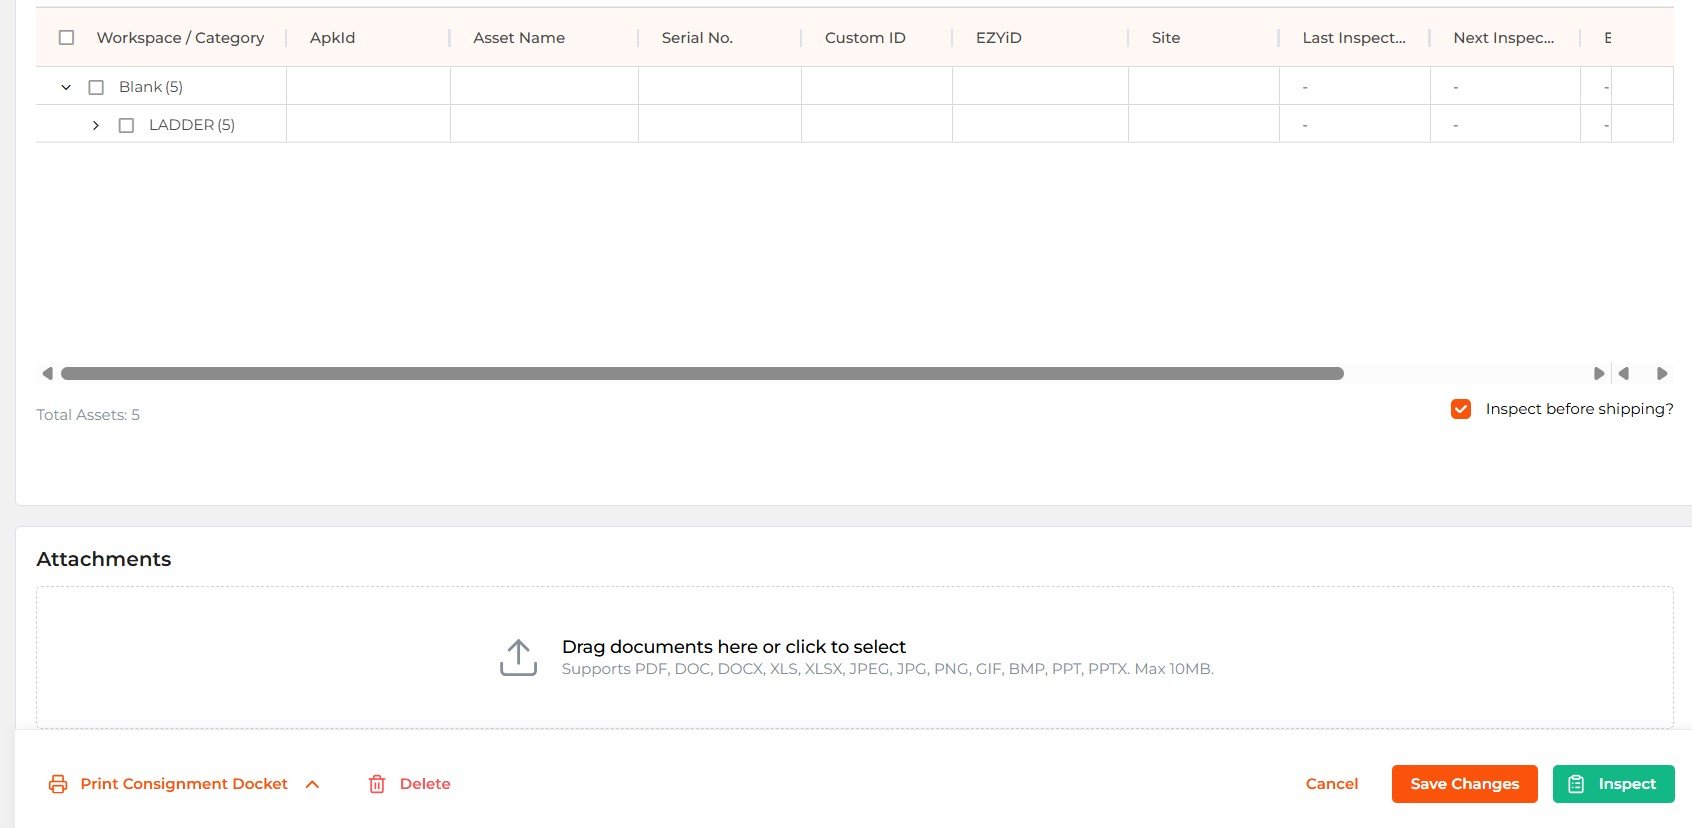
Task: Sort by Site column header
Action: (1166, 38)
